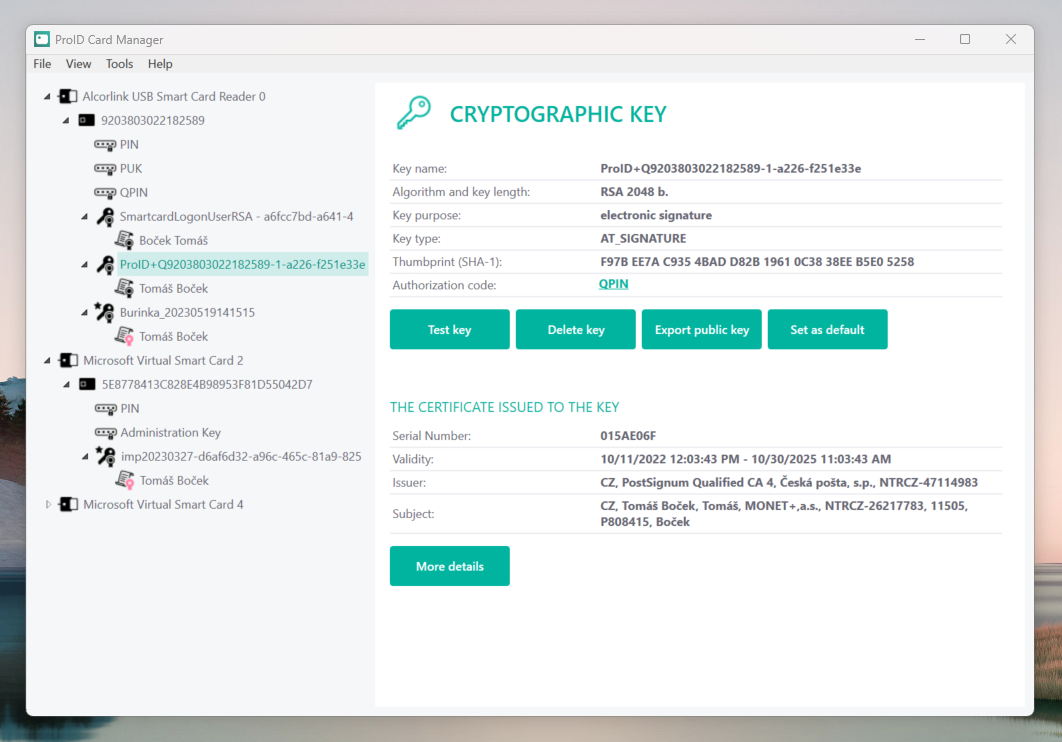Viewport: 1062px width, 742px height.
Task: Select card number 9203803022182589 in tree
Action: 152,121
